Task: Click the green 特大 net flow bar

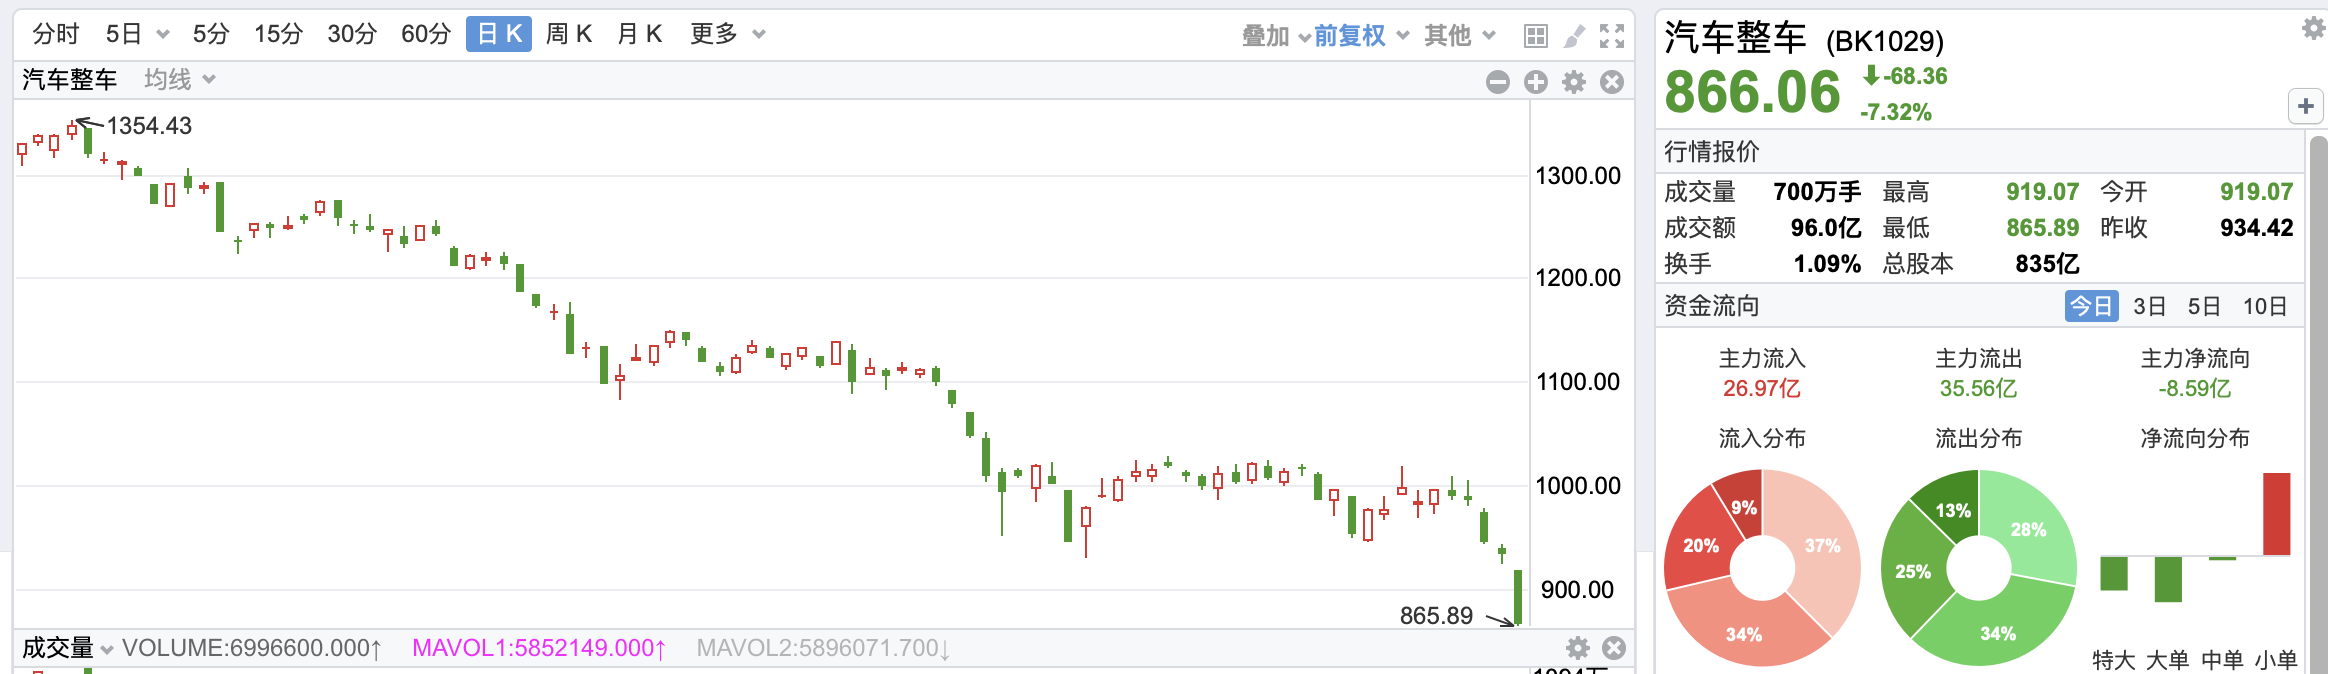Action: [2114, 574]
